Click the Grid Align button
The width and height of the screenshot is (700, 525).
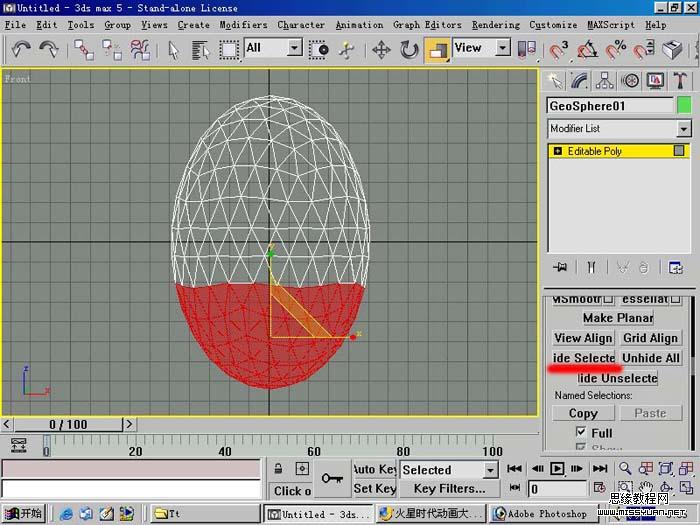click(x=651, y=338)
